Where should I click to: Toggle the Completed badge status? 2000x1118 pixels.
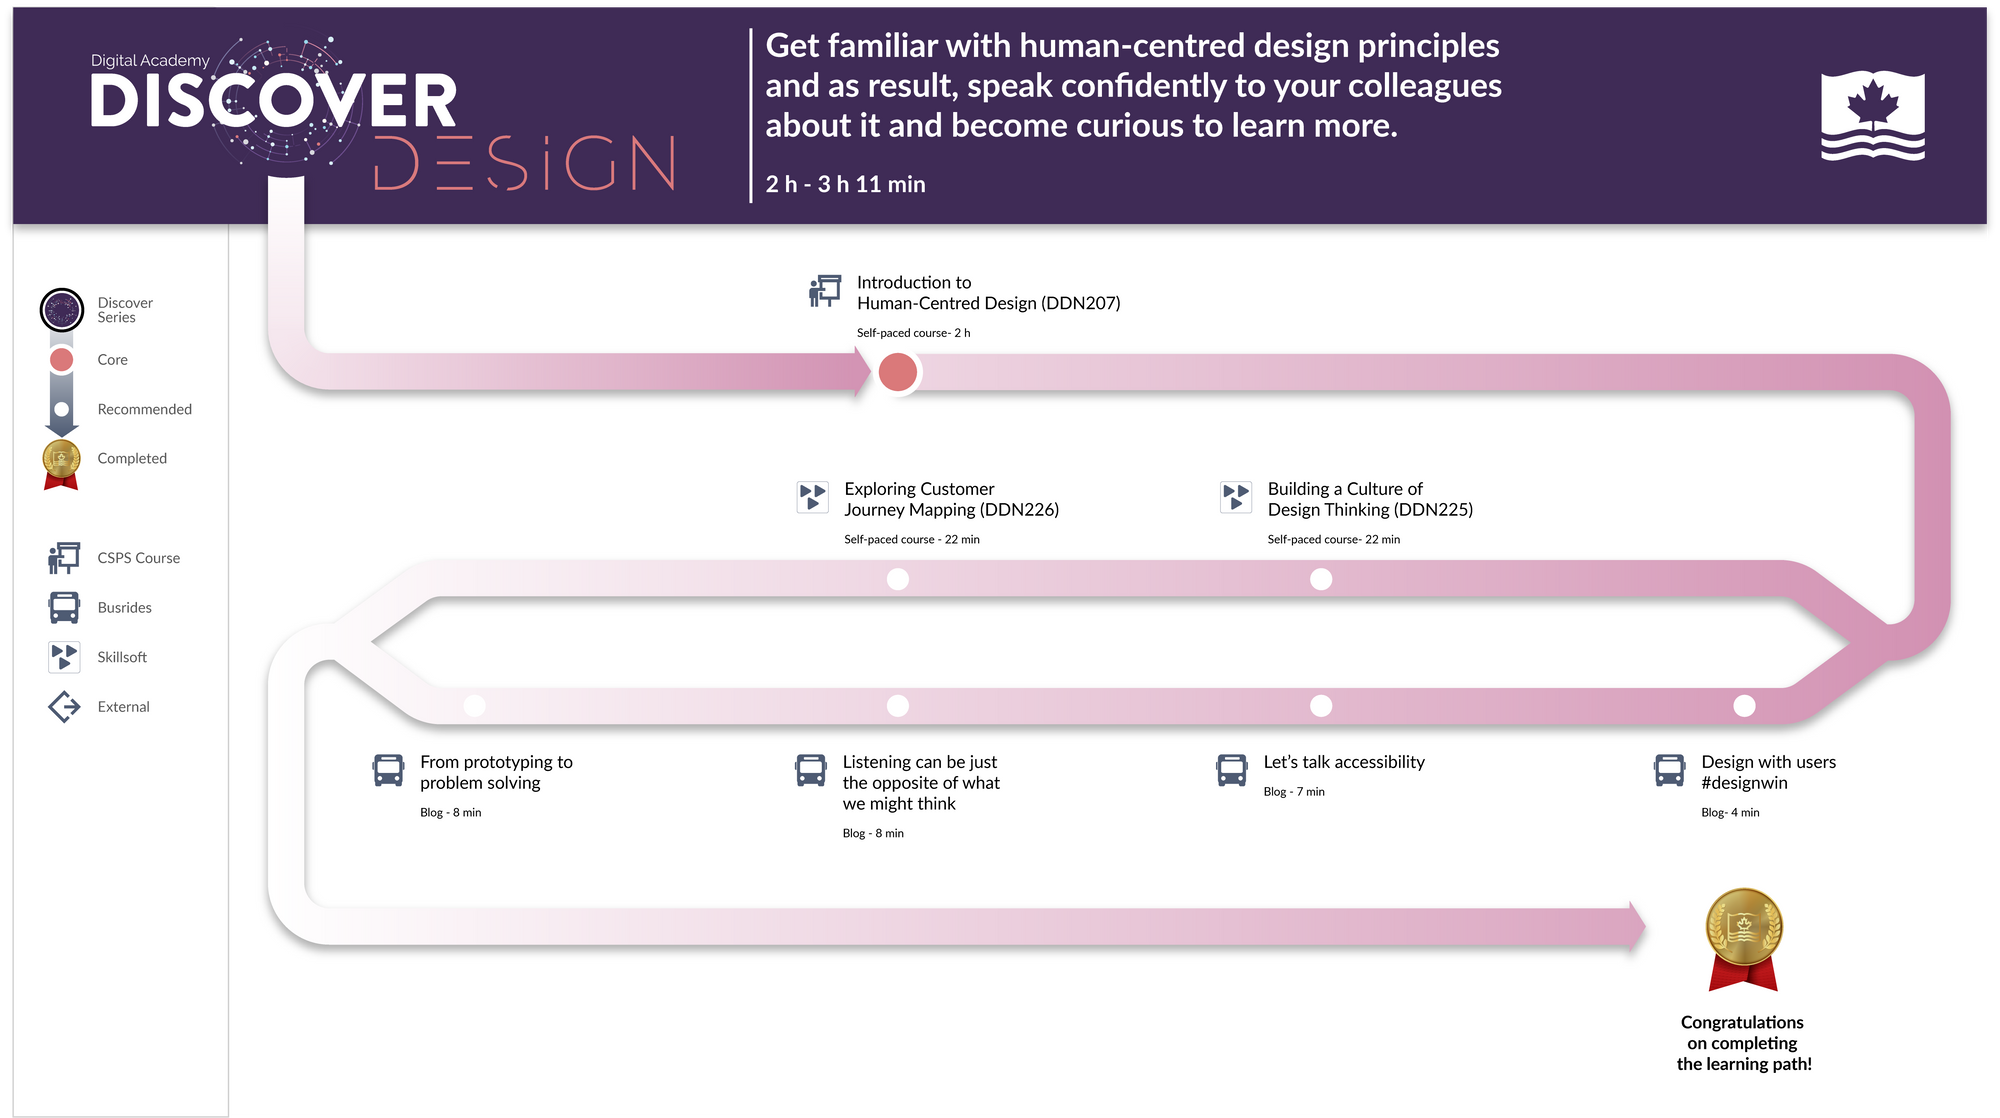[62, 457]
